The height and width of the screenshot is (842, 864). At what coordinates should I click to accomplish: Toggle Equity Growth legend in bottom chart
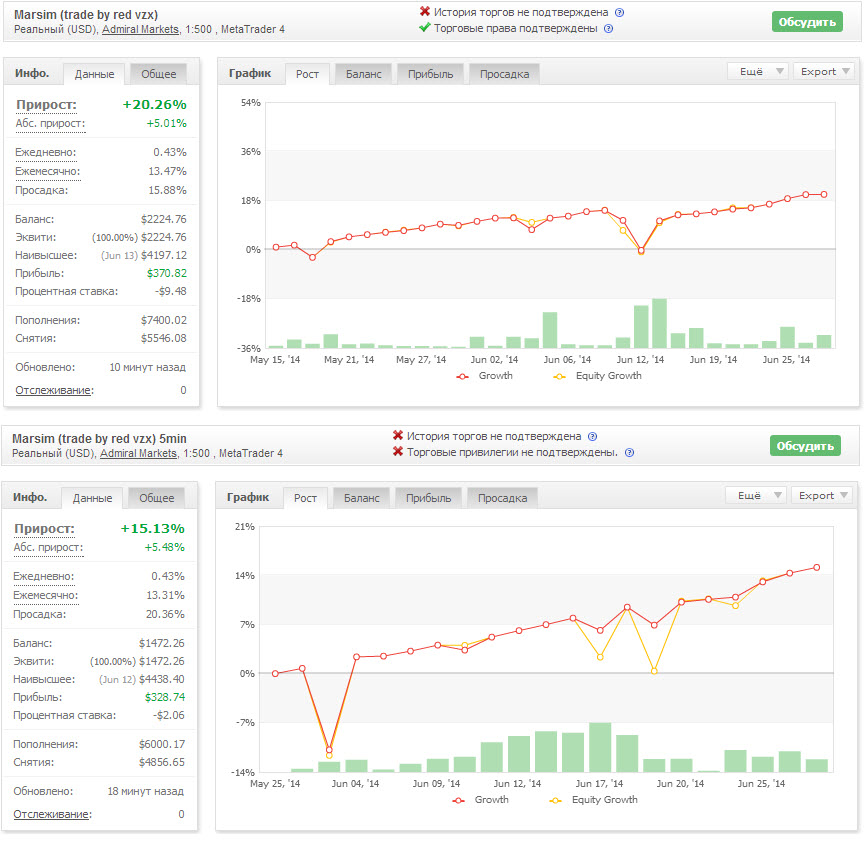[x=593, y=800]
